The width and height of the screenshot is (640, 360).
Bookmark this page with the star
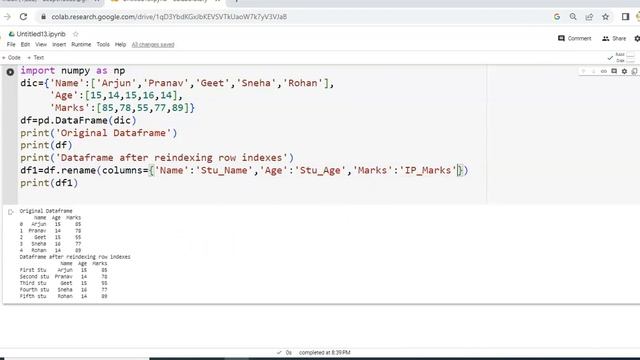tap(606, 17)
